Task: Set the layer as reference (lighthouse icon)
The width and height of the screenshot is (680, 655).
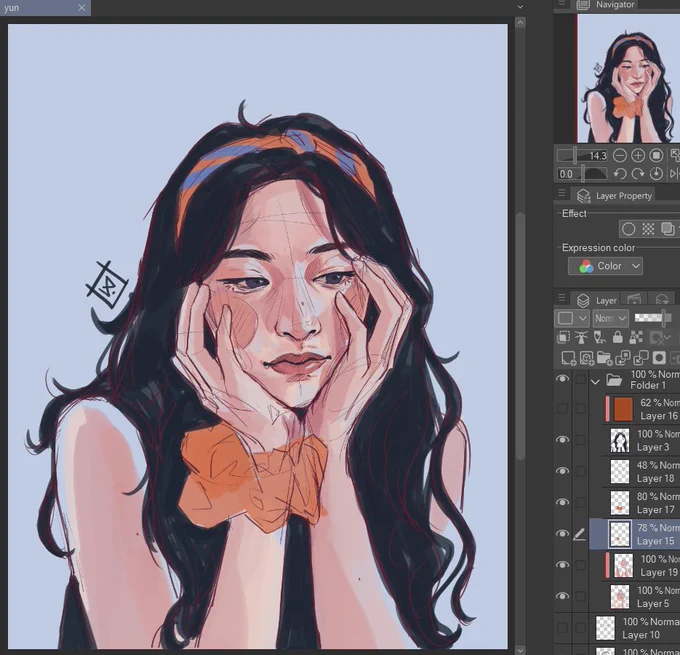Action: point(581,337)
